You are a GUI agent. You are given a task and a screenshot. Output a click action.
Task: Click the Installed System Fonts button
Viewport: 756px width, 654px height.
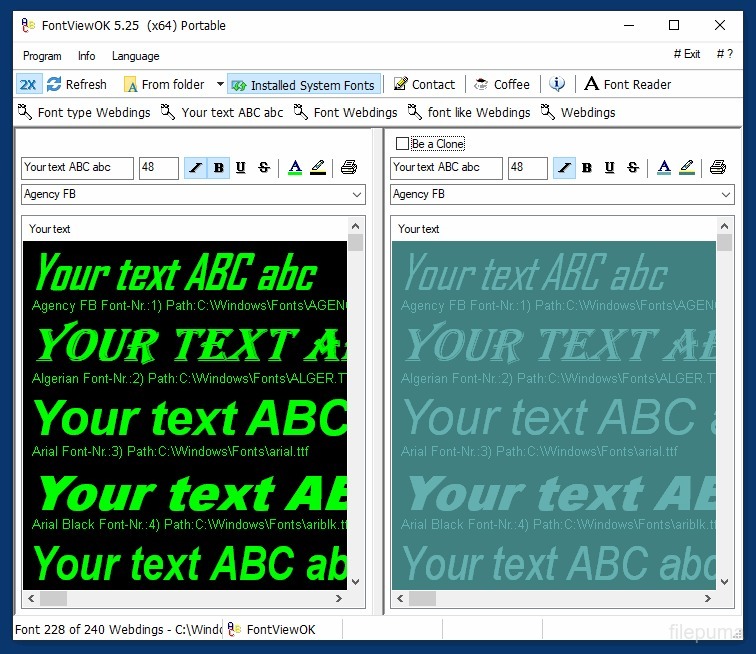(303, 85)
